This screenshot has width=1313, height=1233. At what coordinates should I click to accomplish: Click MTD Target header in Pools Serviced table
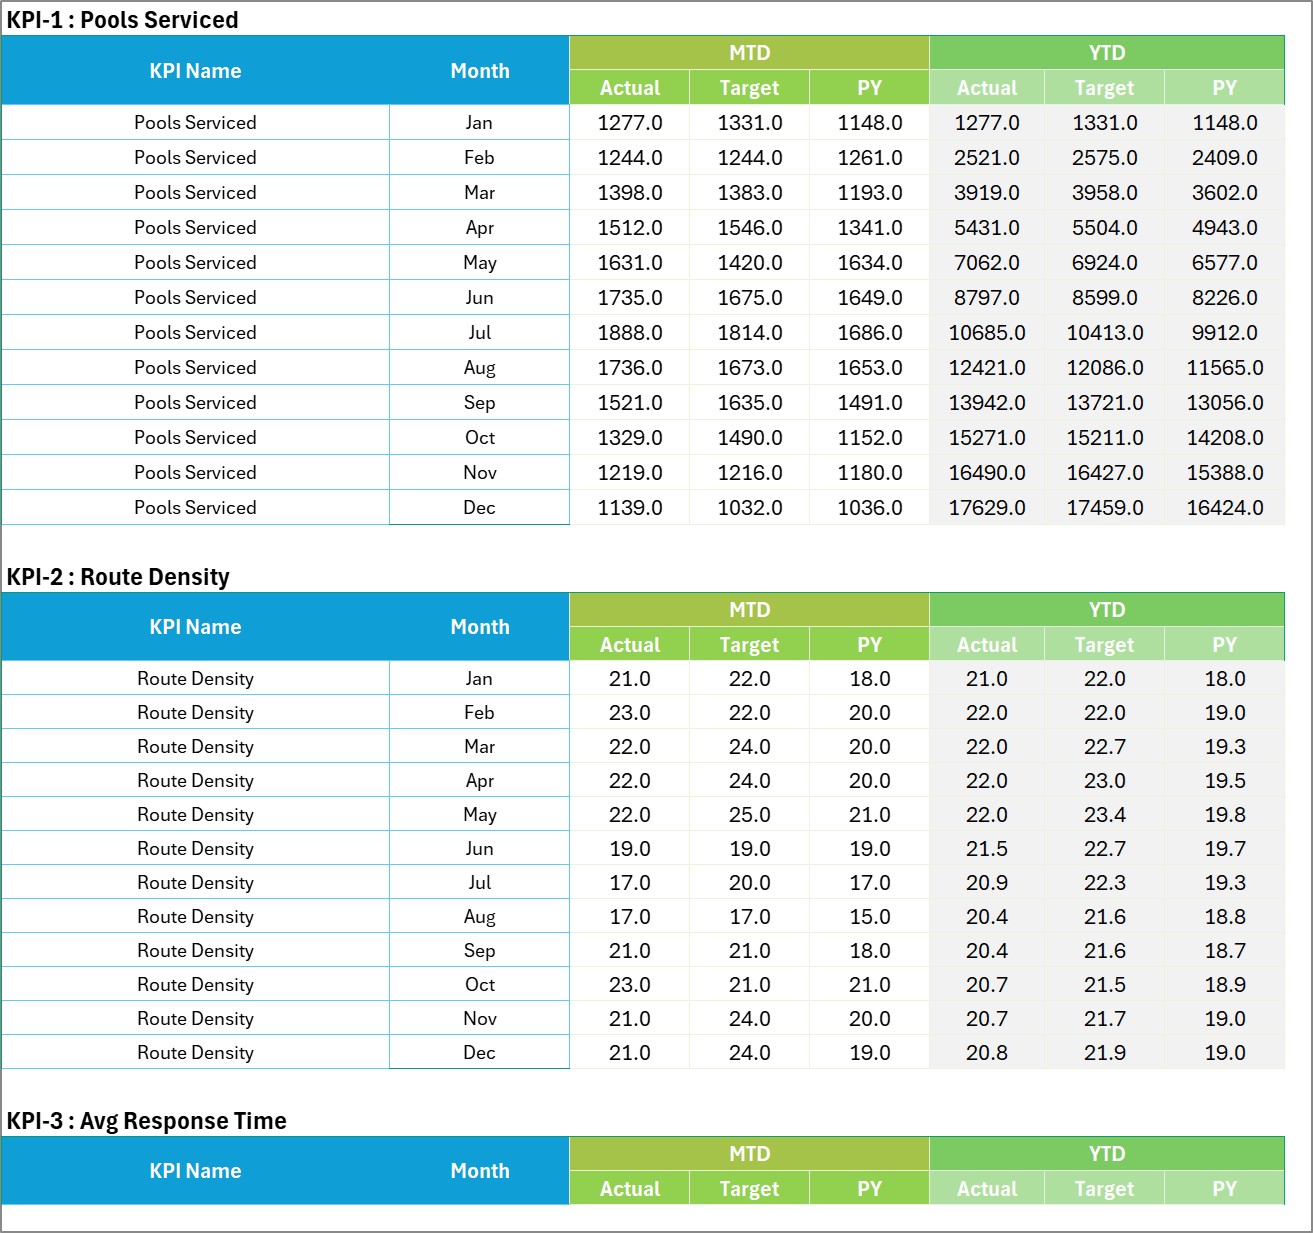(750, 88)
